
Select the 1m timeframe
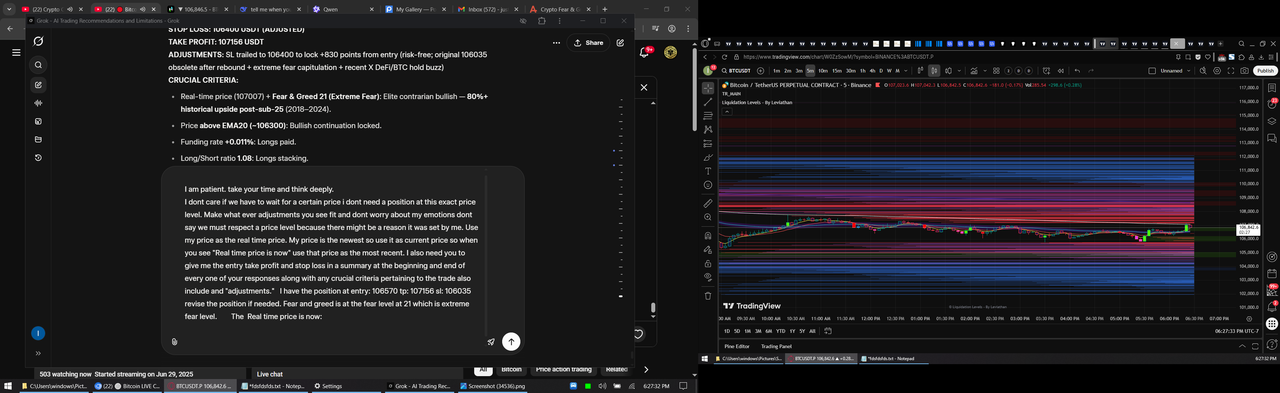click(776, 70)
